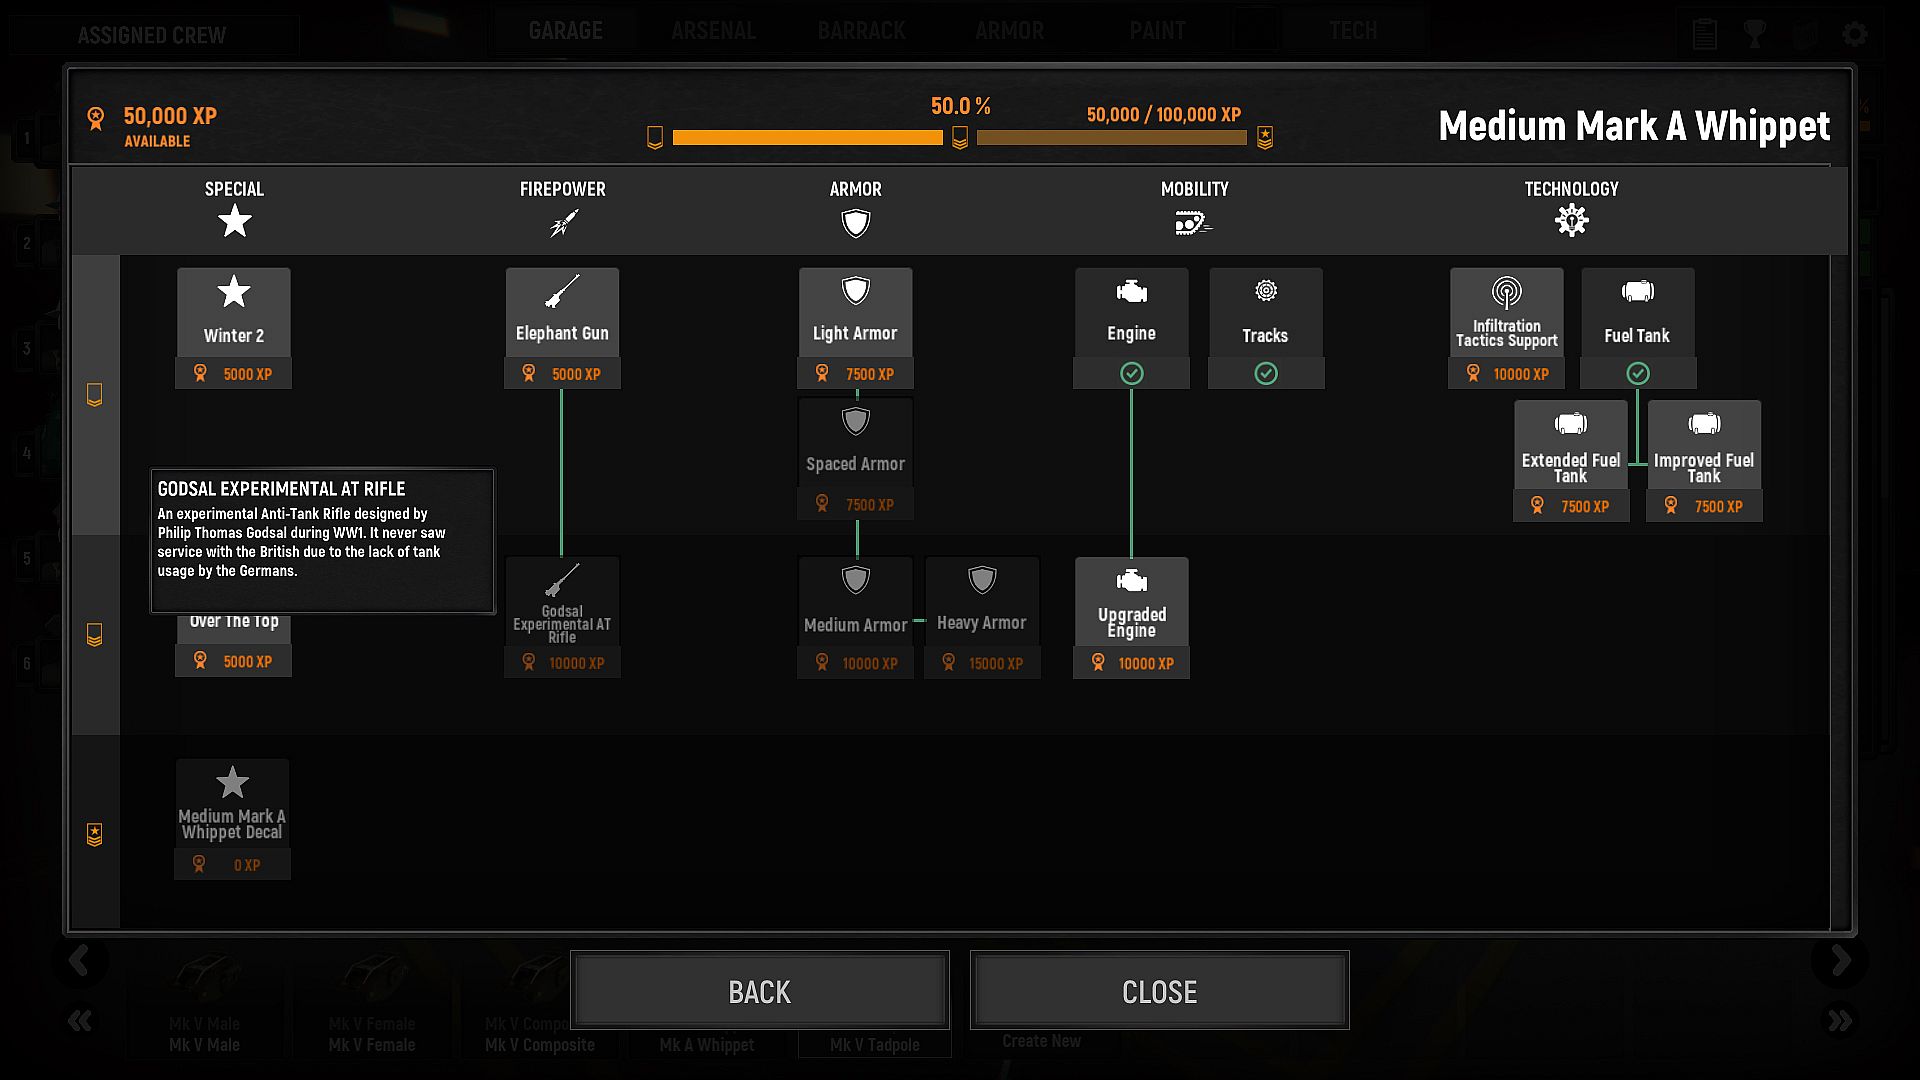Choose the Extended Fuel Tank upgrade
The image size is (1920, 1080).
click(1570, 460)
